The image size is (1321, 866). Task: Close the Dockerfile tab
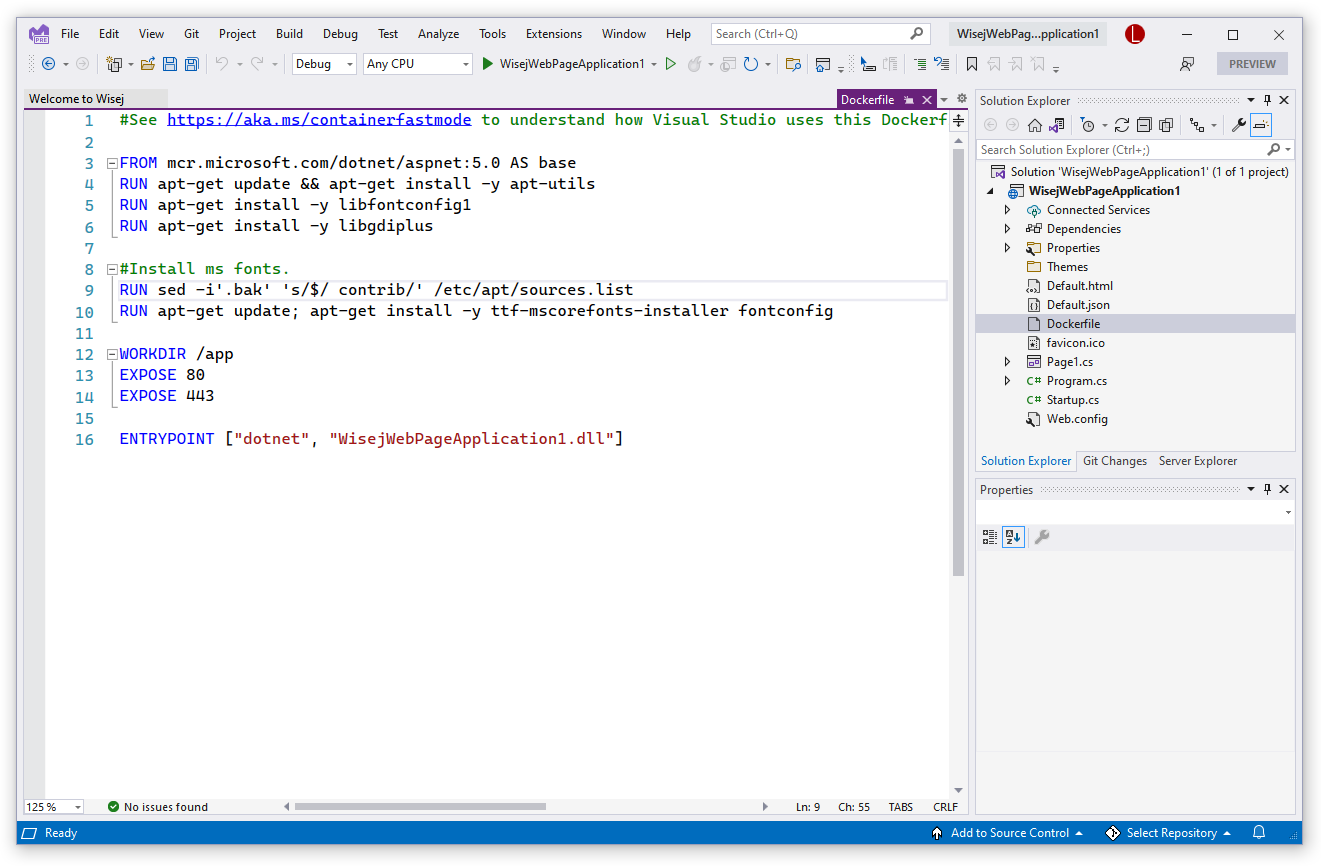(x=927, y=100)
